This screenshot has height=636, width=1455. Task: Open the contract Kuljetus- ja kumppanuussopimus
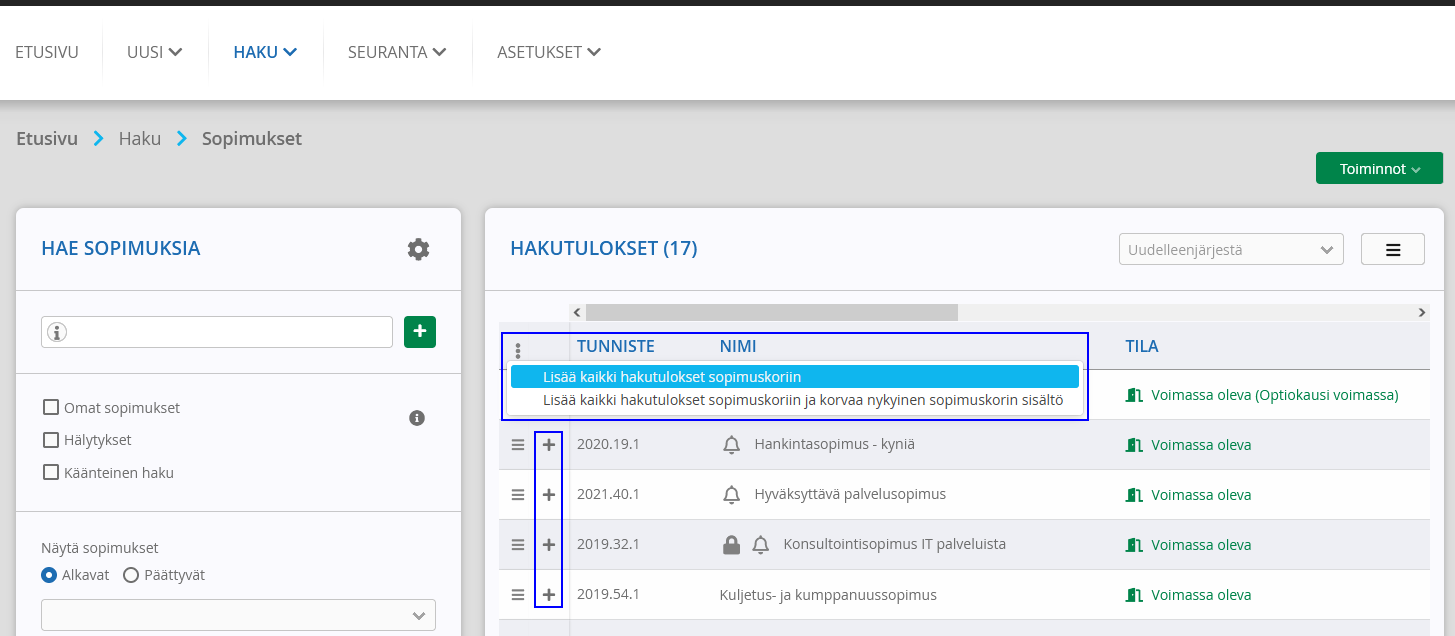(x=828, y=595)
